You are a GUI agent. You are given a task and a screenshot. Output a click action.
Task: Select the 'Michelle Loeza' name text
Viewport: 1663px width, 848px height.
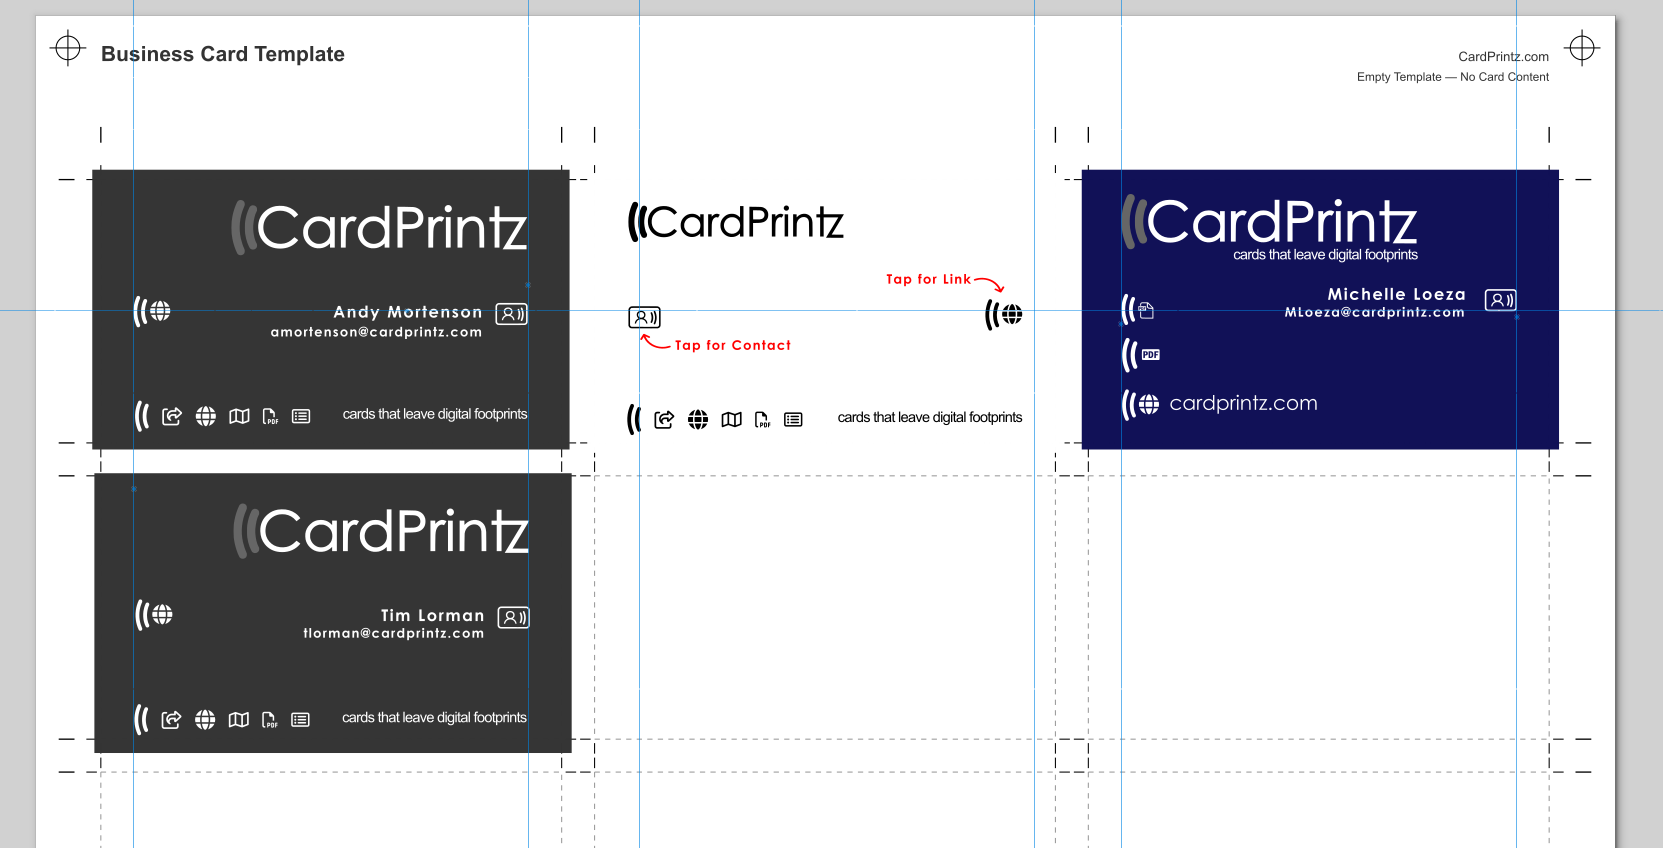click(1396, 294)
